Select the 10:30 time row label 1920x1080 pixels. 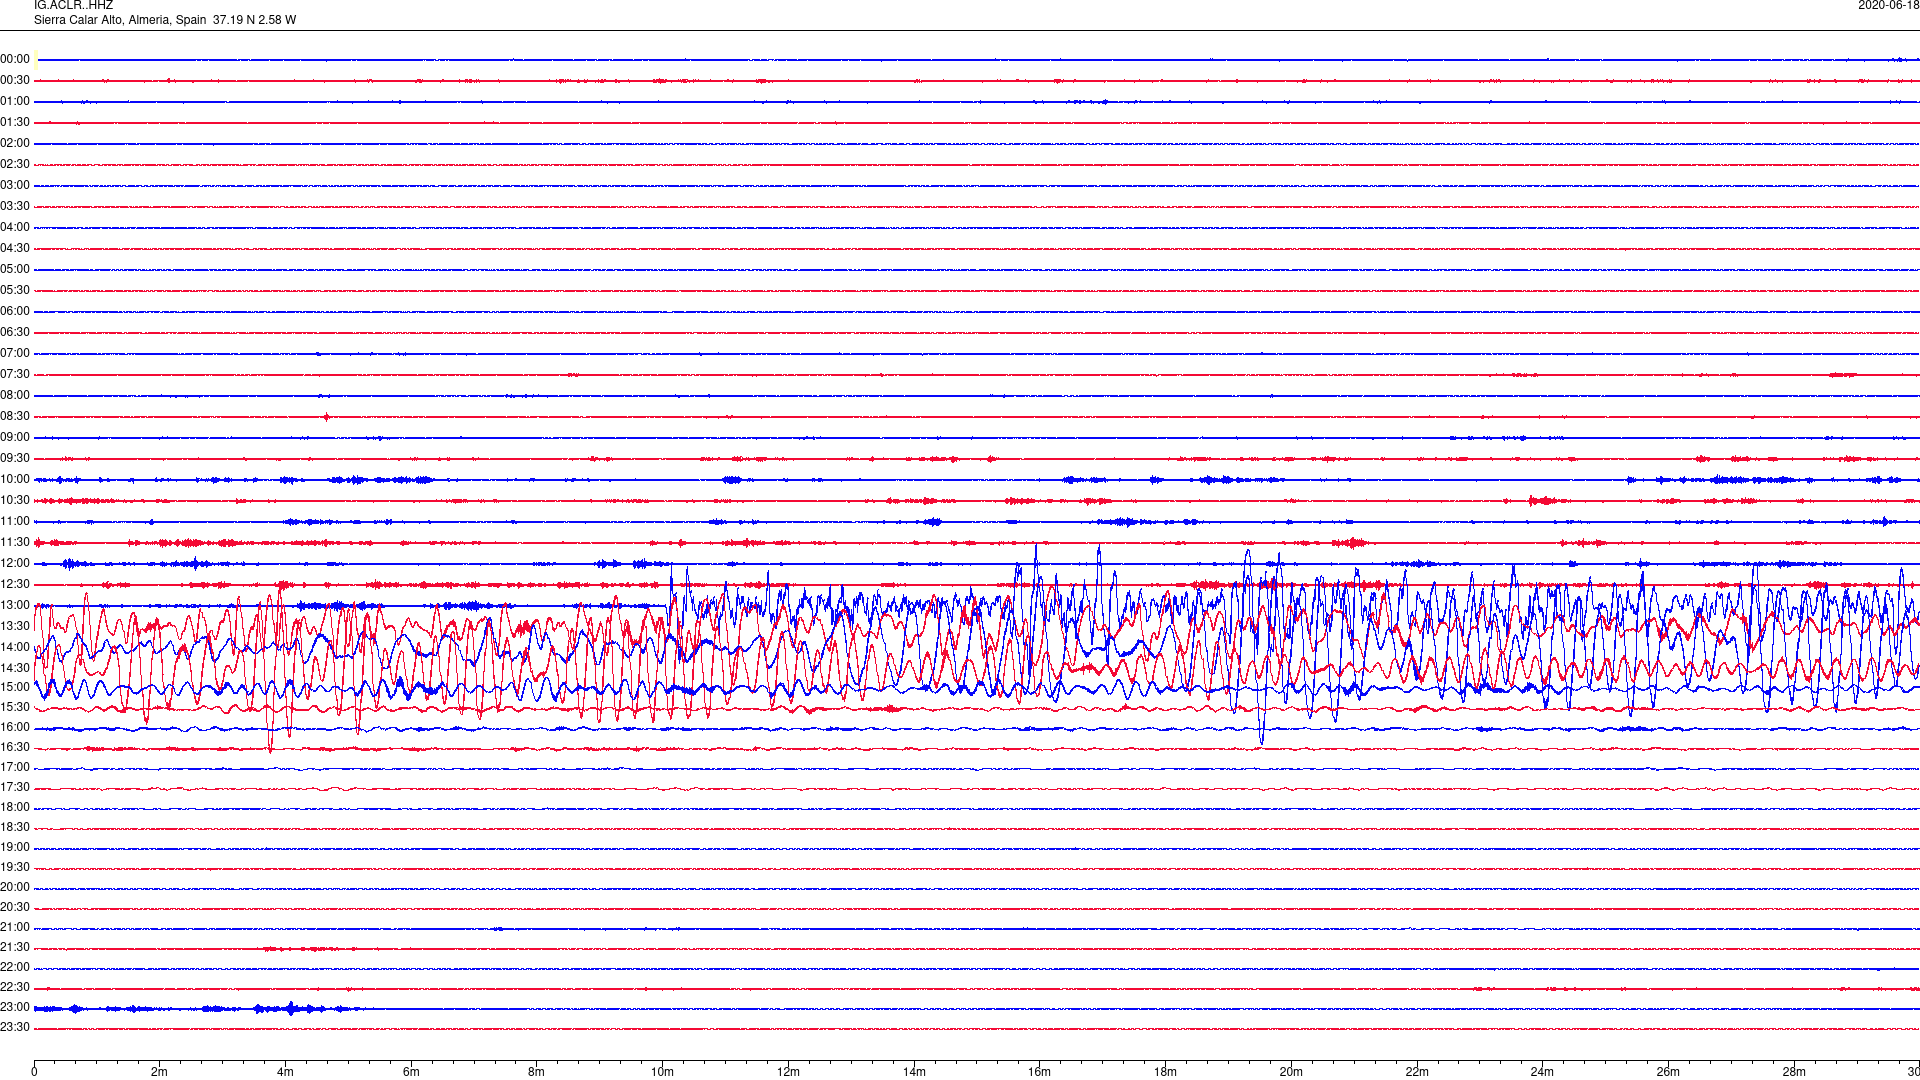pyautogui.click(x=15, y=500)
